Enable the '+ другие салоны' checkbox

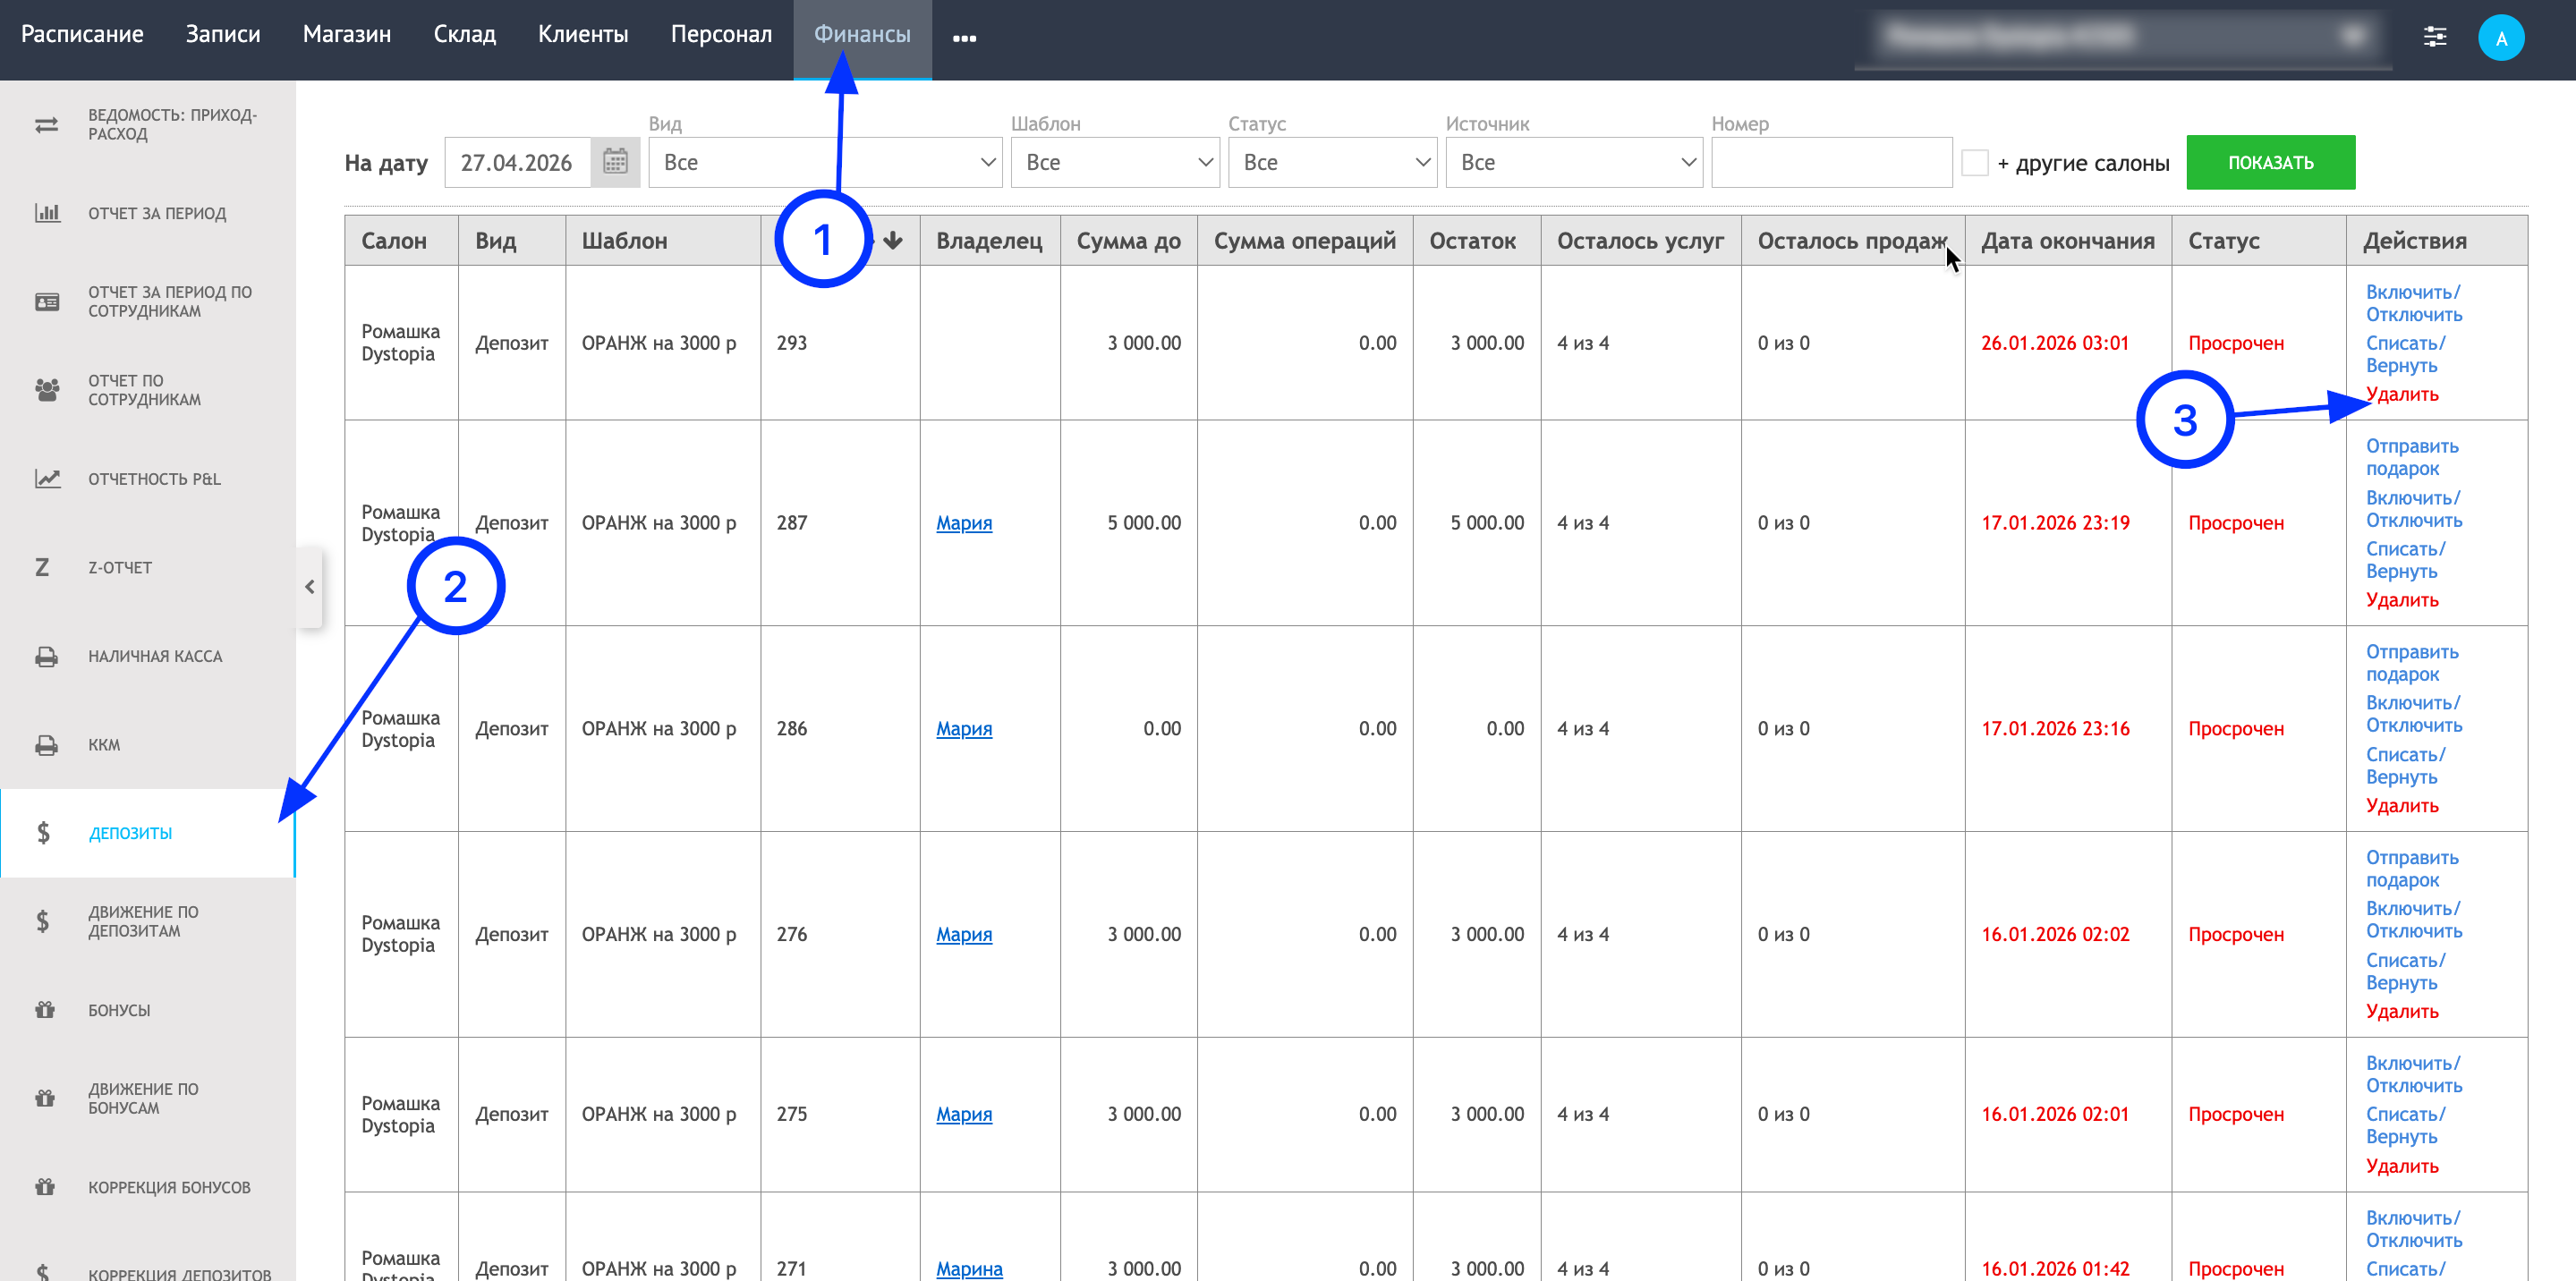coord(1975,162)
